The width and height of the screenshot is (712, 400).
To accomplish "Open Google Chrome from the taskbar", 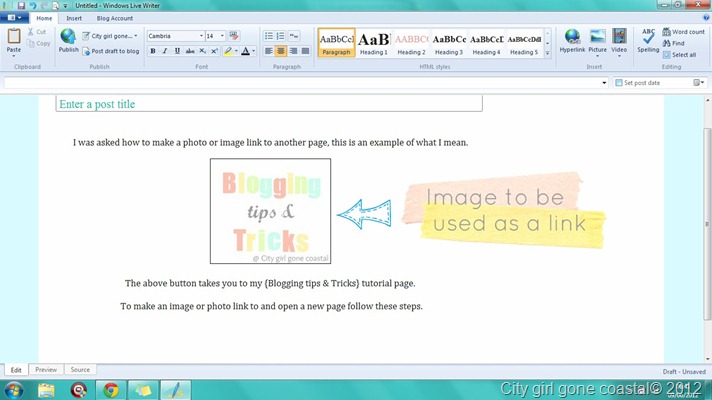I will coord(111,390).
